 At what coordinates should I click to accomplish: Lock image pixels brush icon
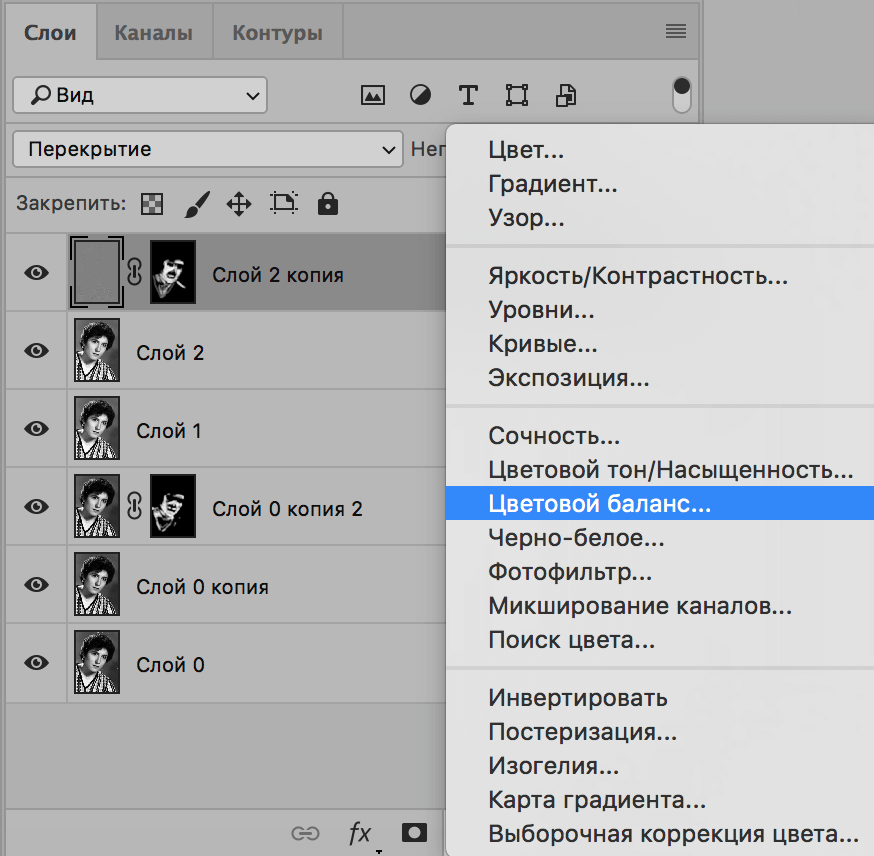[197, 205]
